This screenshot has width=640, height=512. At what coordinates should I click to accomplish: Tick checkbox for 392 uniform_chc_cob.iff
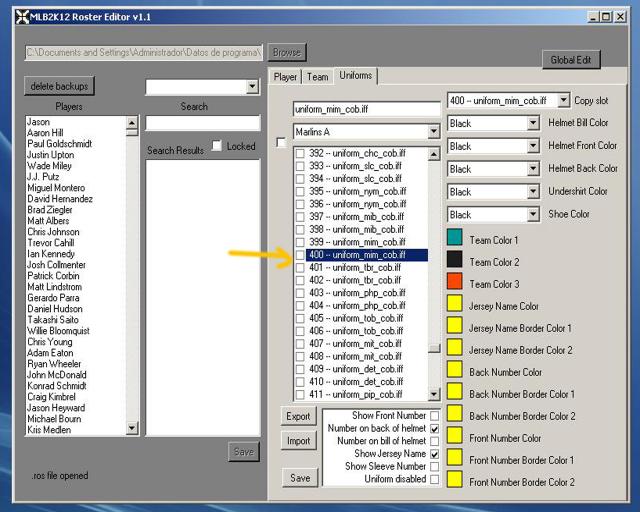pyautogui.click(x=300, y=154)
